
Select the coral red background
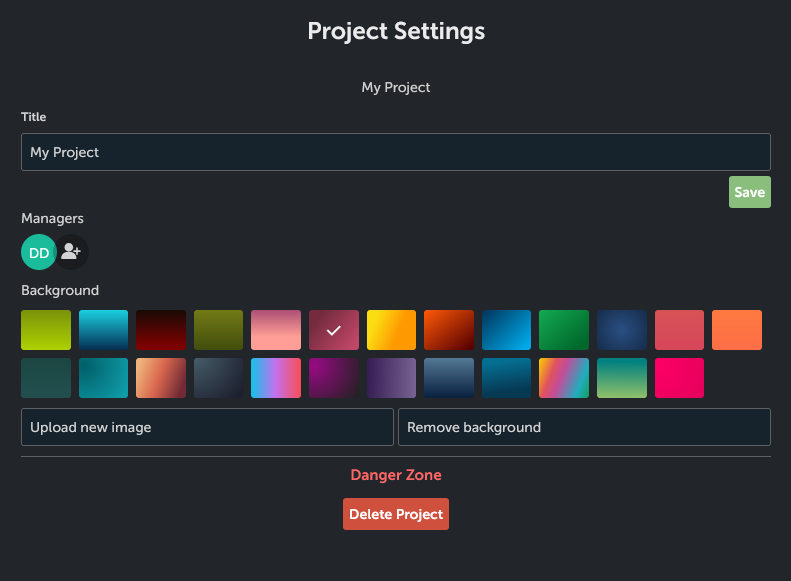tap(680, 330)
